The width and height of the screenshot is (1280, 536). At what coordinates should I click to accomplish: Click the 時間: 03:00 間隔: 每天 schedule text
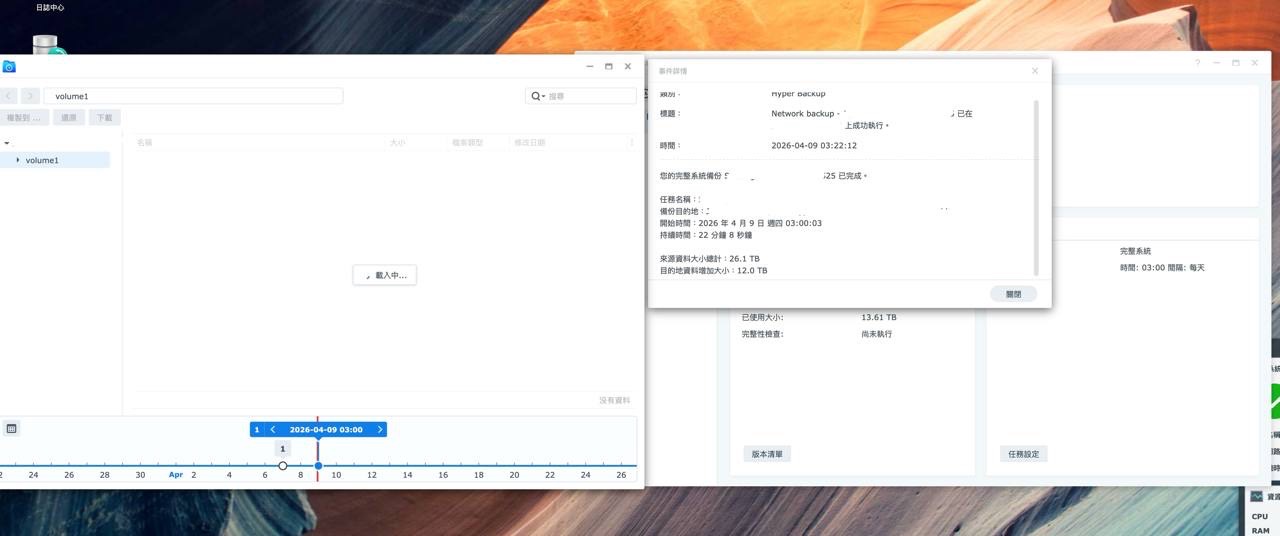pyautogui.click(x=1162, y=268)
